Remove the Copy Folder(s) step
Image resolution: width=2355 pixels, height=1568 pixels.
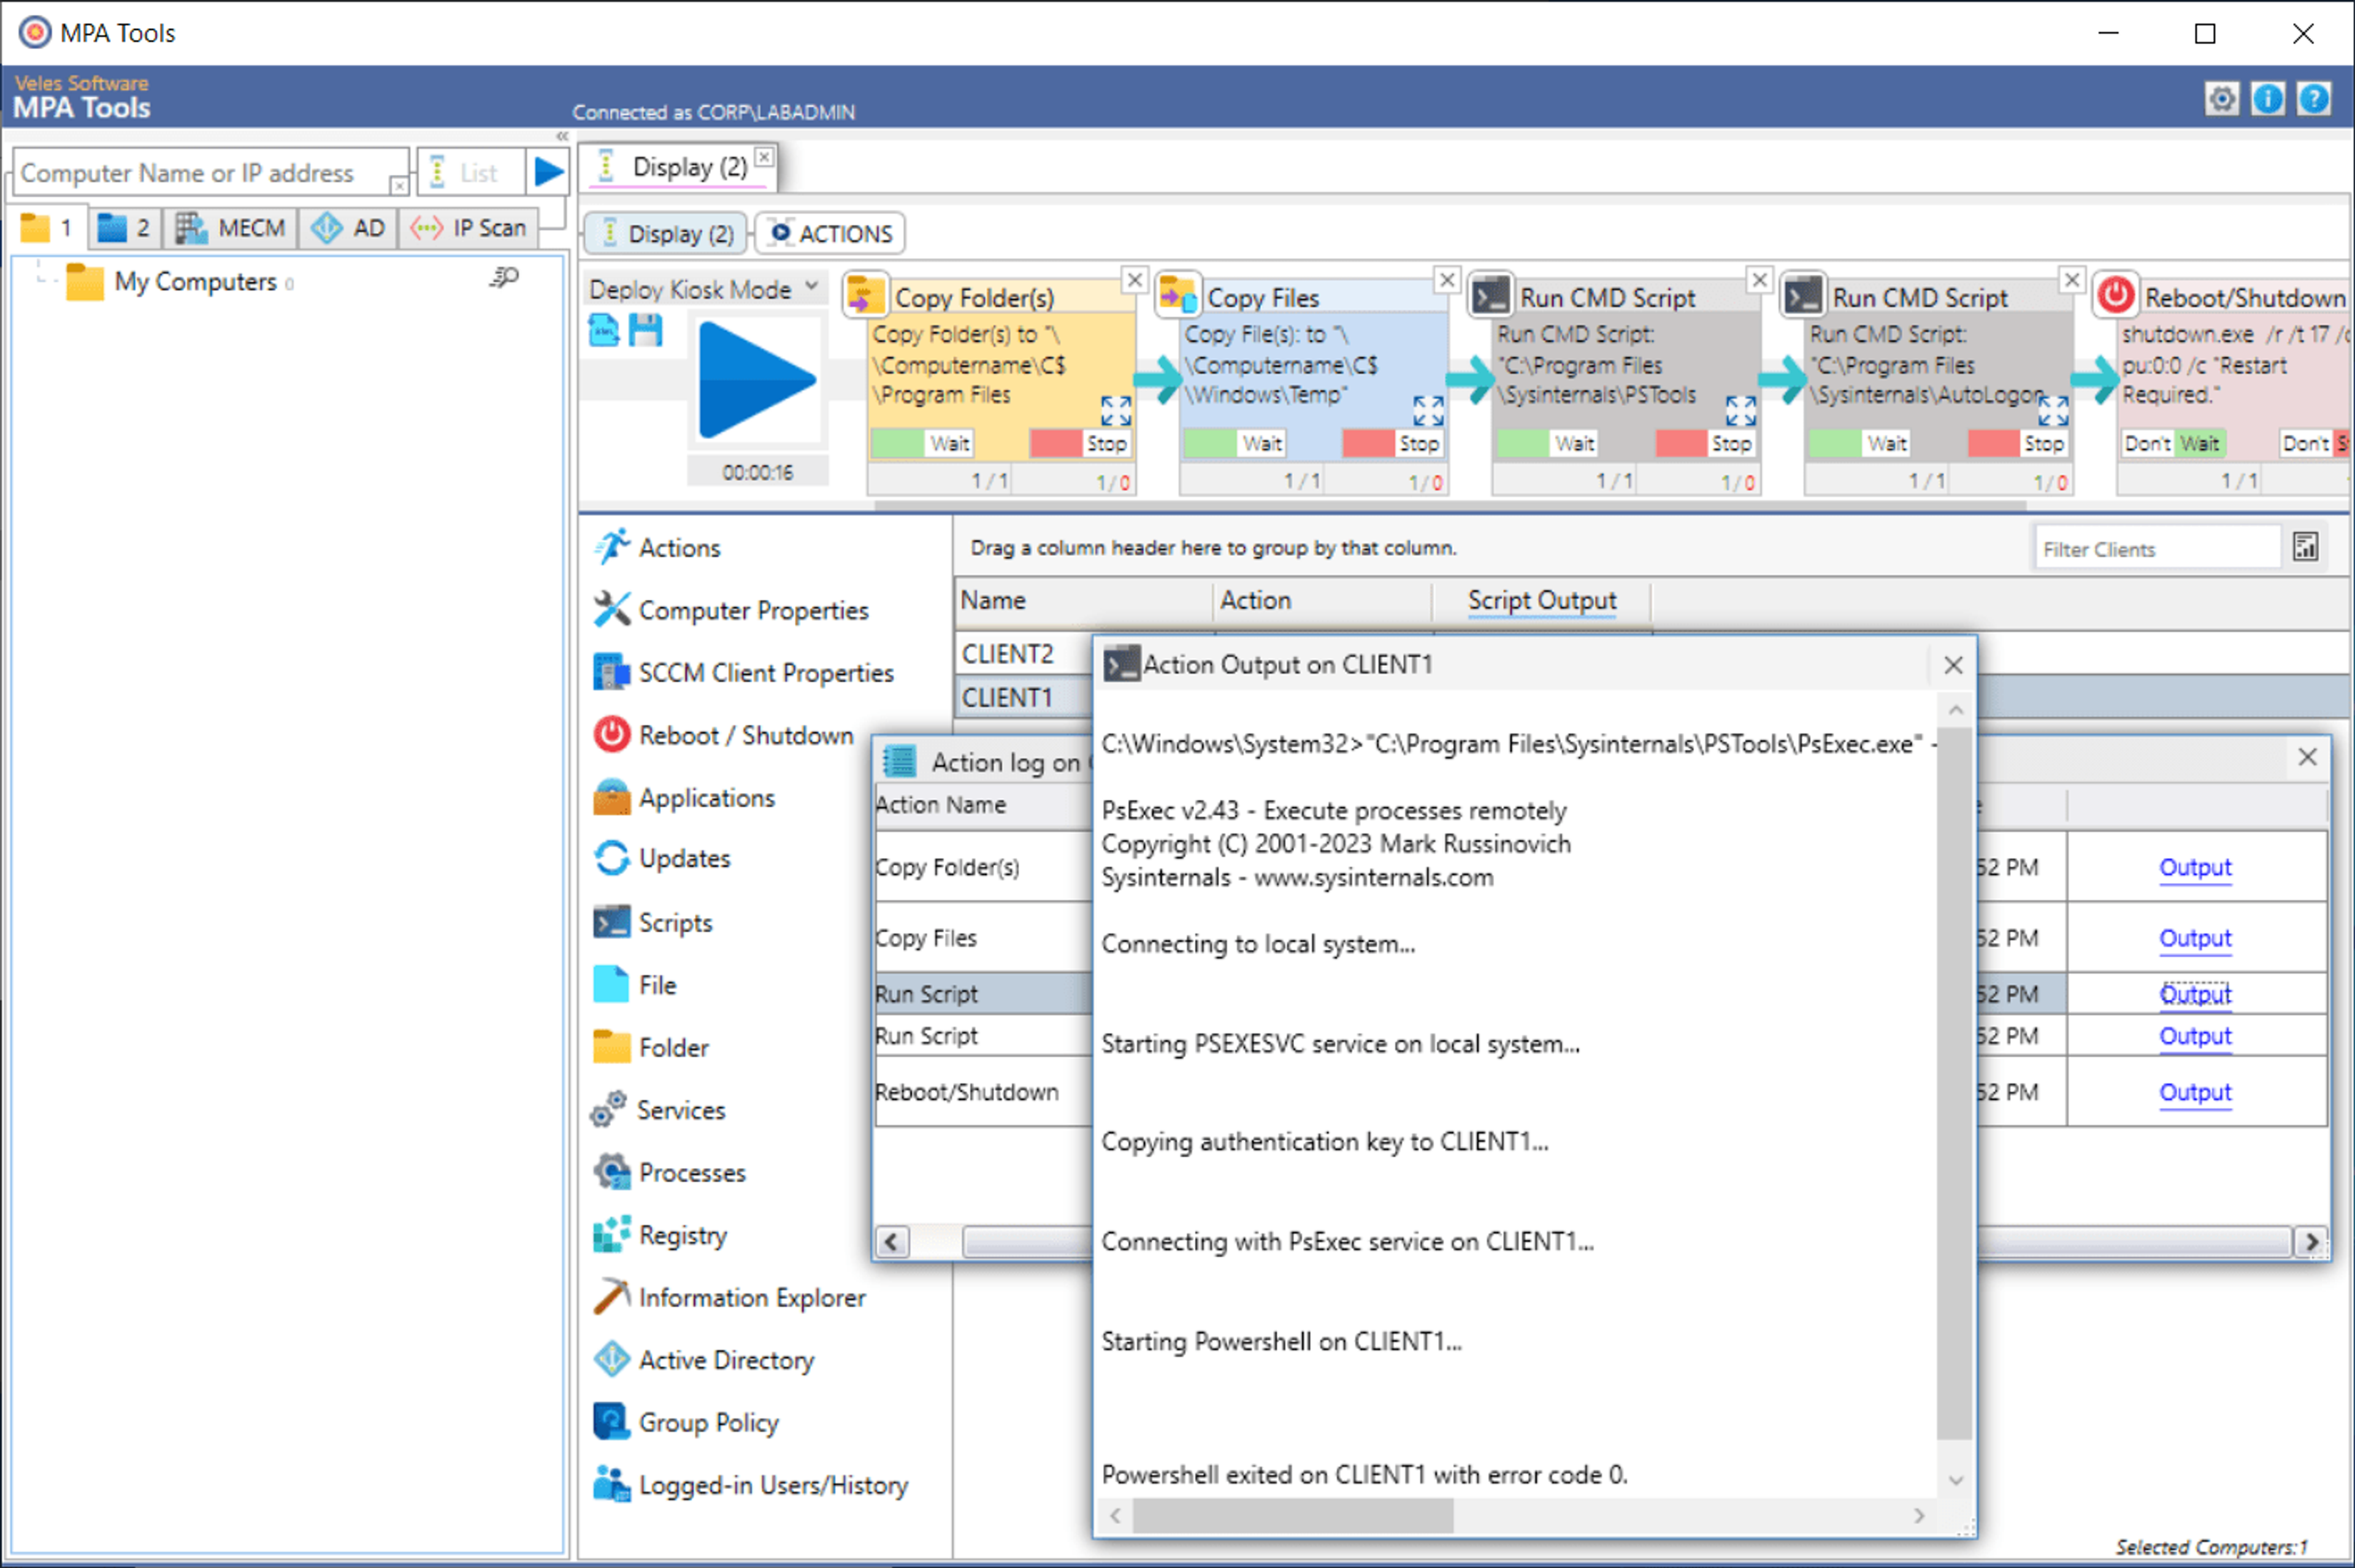pyautogui.click(x=1134, y=280)
